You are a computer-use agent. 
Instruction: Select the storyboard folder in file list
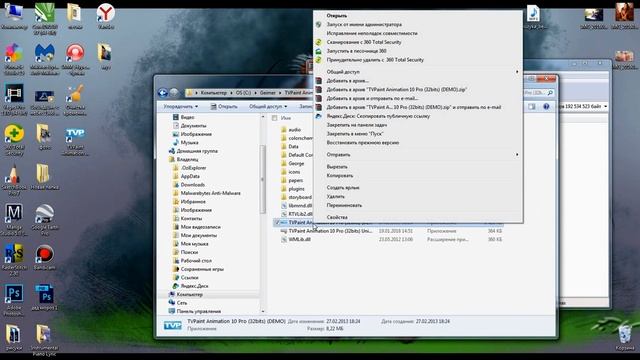296,197
